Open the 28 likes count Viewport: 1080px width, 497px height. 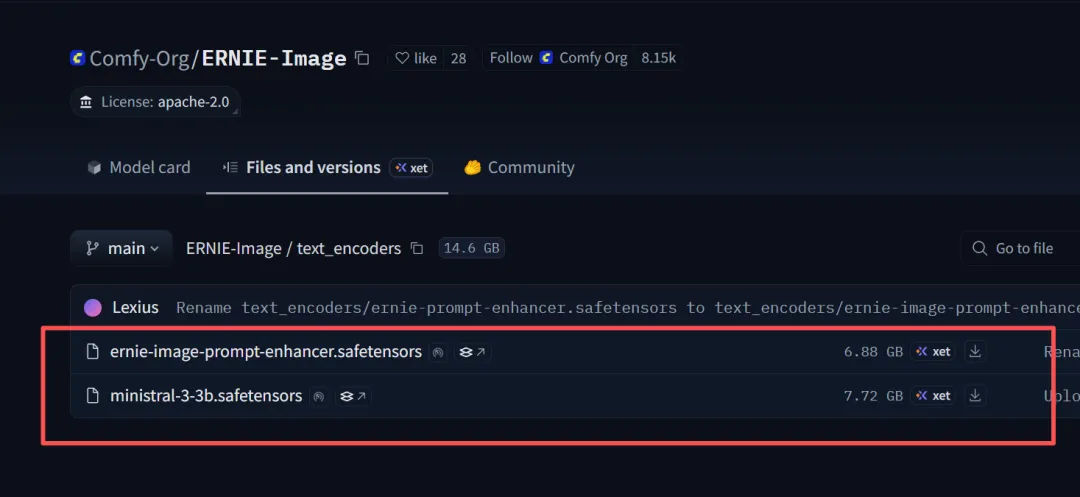[x=458, y=59]
